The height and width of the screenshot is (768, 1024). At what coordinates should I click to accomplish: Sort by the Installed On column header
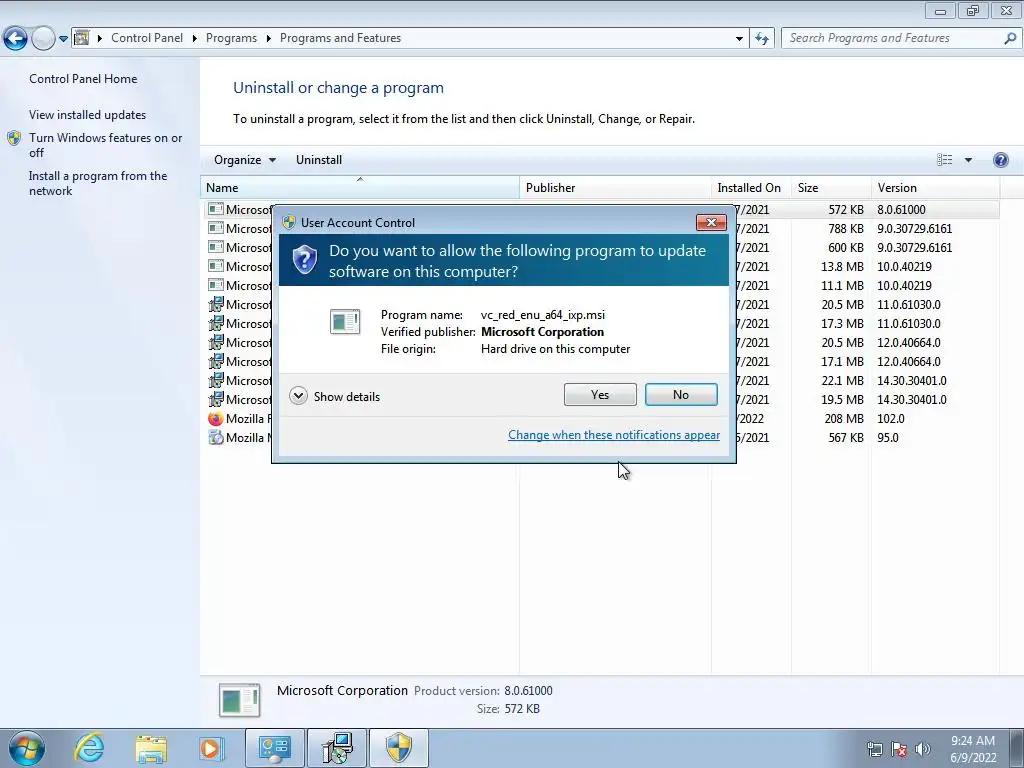[x=751, y=187]
